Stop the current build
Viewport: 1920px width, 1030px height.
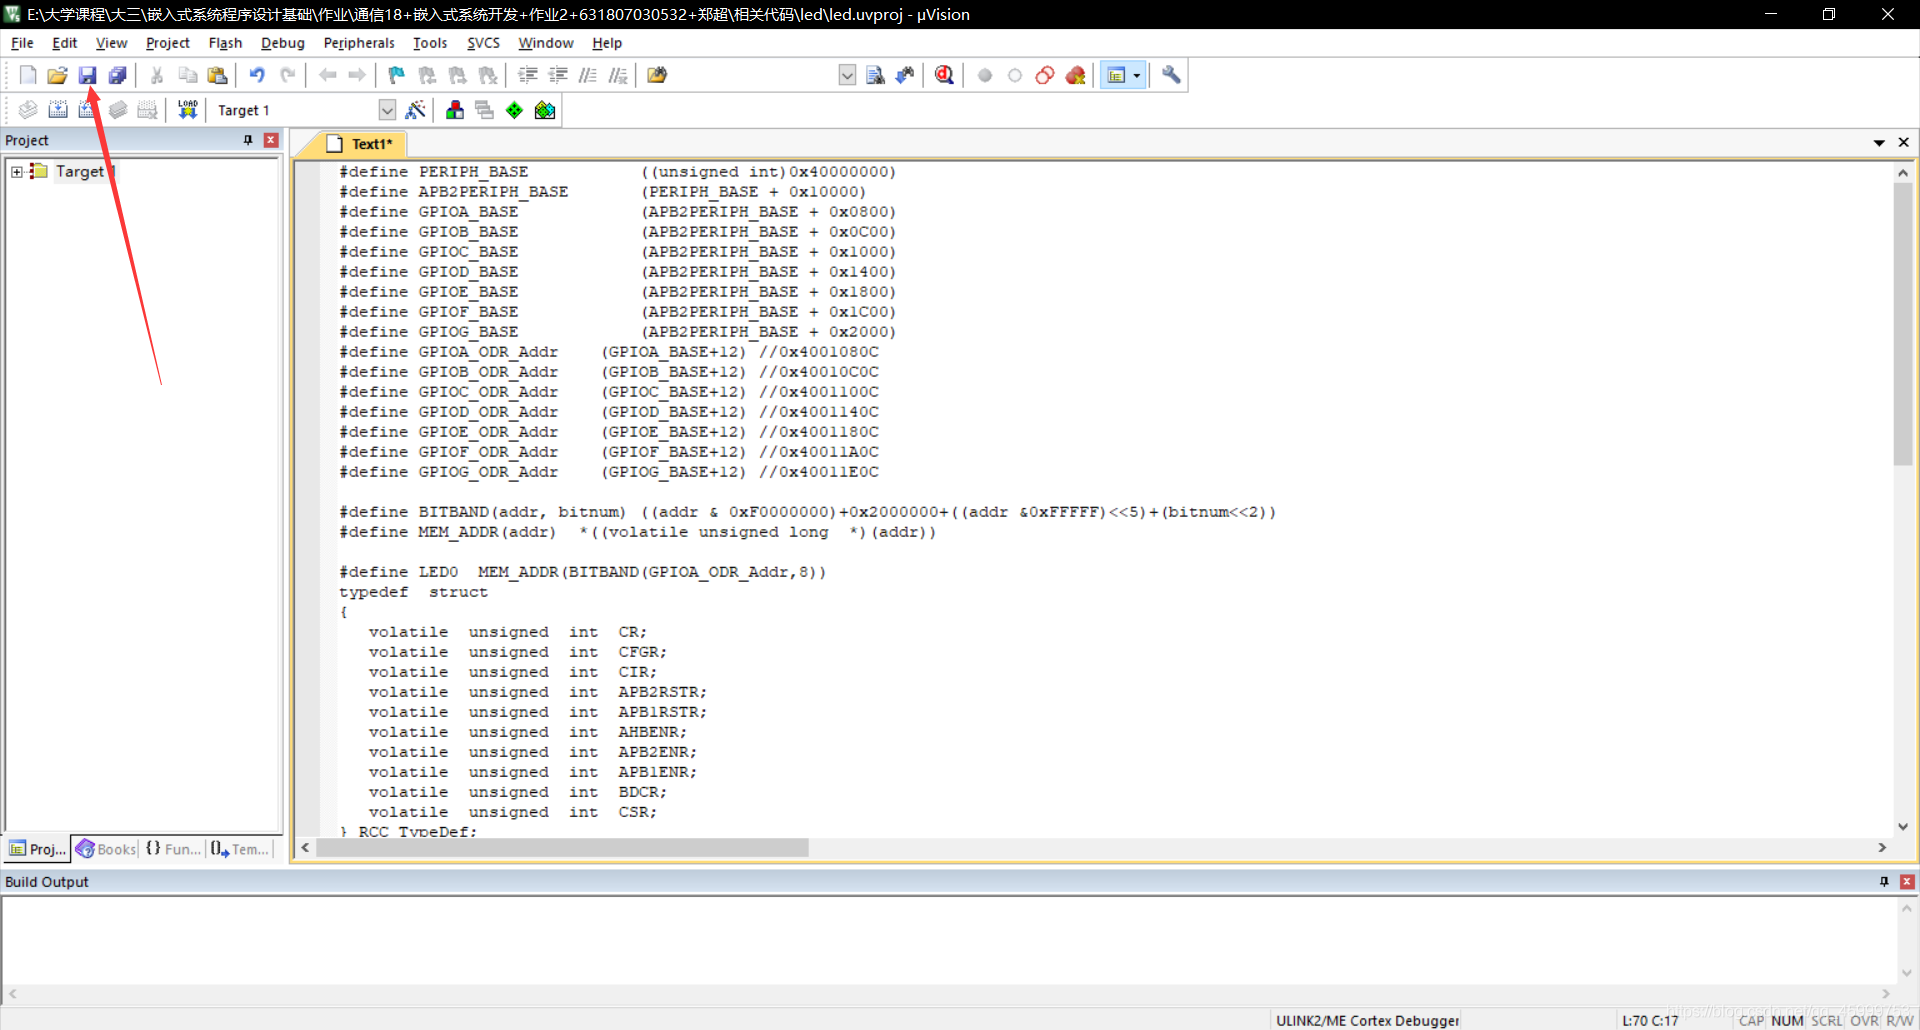pos(148,110)
